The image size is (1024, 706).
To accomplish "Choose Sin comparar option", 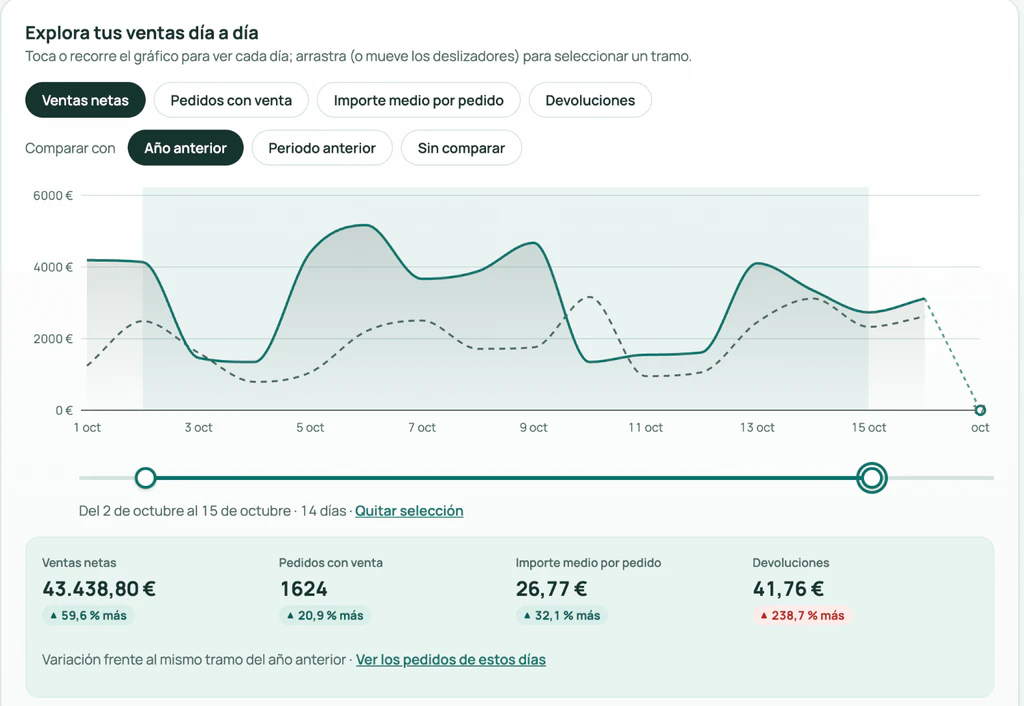I will coord(461,148).
